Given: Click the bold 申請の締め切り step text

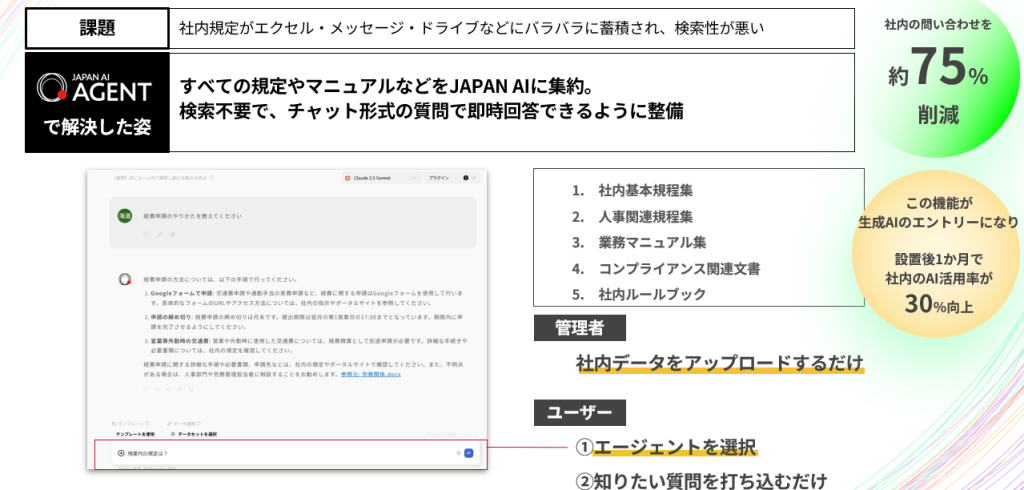Looking at the screenshot, I should coord(172,317).
